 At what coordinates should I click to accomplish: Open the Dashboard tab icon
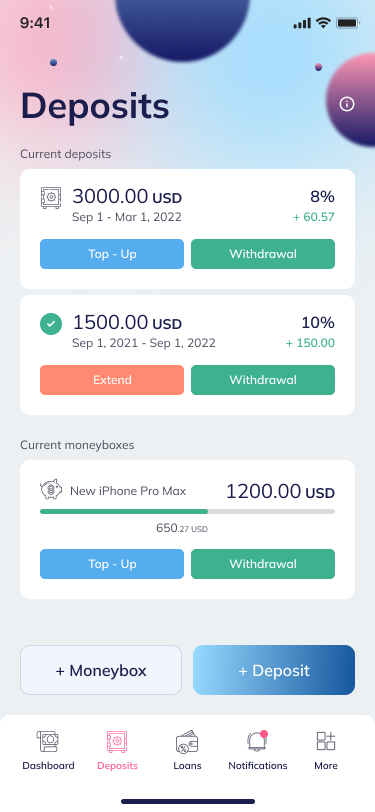[x=48, y=741]
